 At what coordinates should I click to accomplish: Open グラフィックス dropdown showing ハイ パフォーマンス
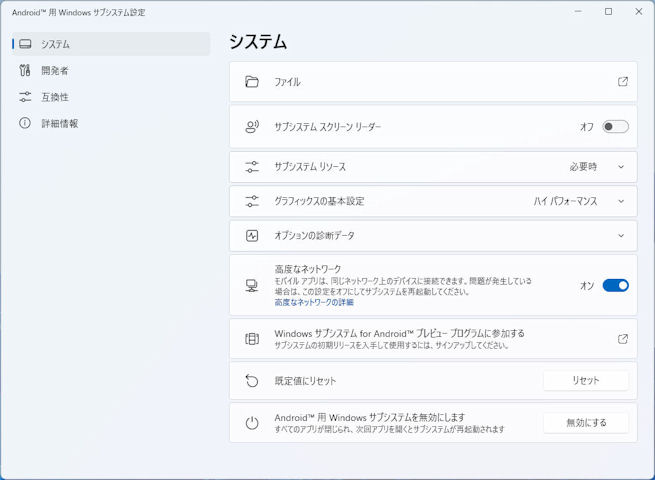coord(565,201)
